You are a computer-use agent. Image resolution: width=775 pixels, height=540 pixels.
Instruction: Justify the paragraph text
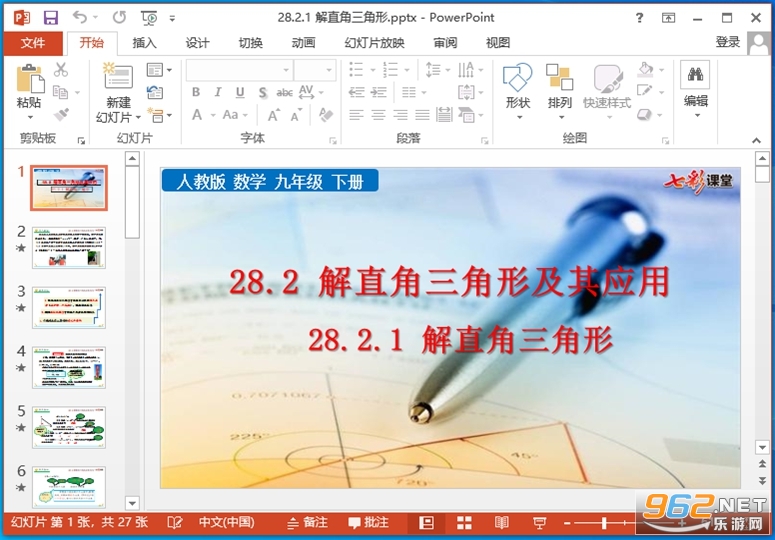[422, 115]
